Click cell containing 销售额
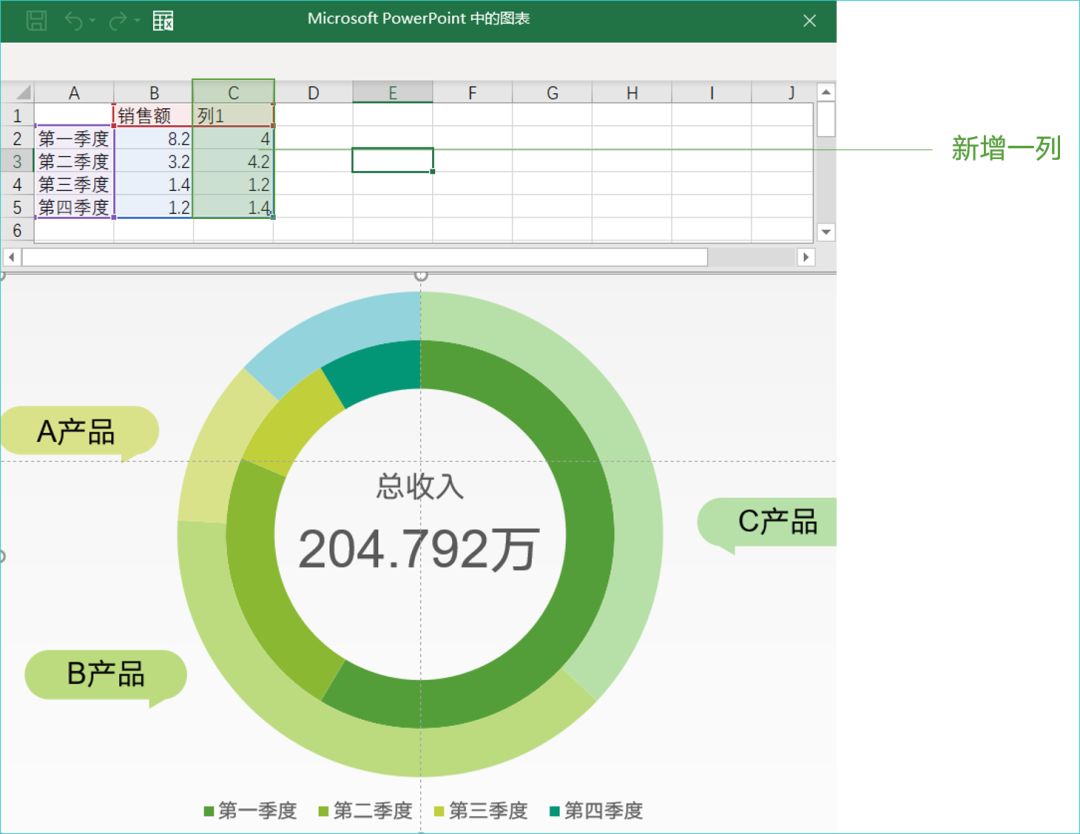This screenshot has height=834, width=1080. [154, 115]
